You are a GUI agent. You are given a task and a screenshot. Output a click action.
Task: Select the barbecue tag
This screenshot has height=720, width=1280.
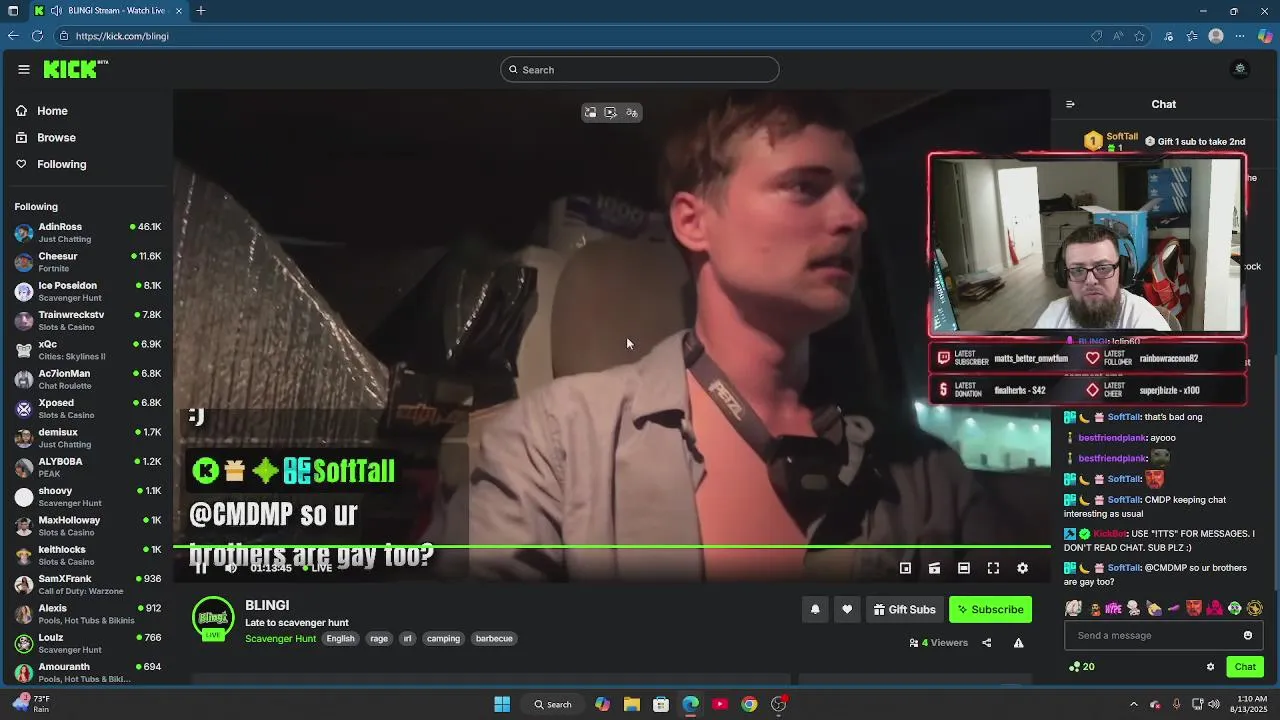[x=494, y=639]
